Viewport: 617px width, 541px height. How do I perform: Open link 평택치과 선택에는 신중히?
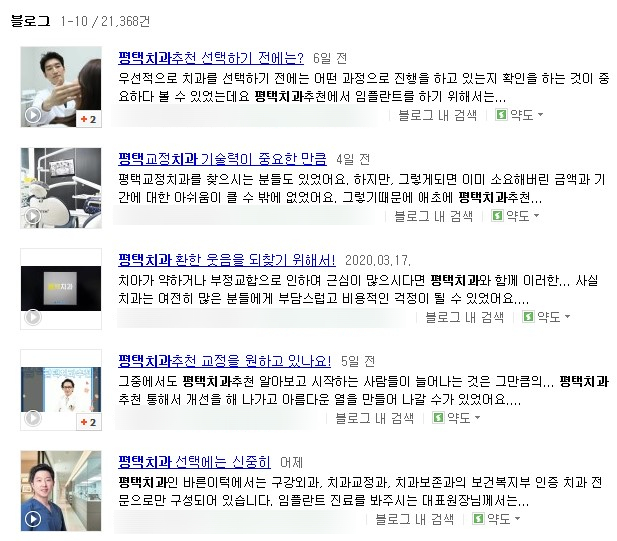point(194,462)
